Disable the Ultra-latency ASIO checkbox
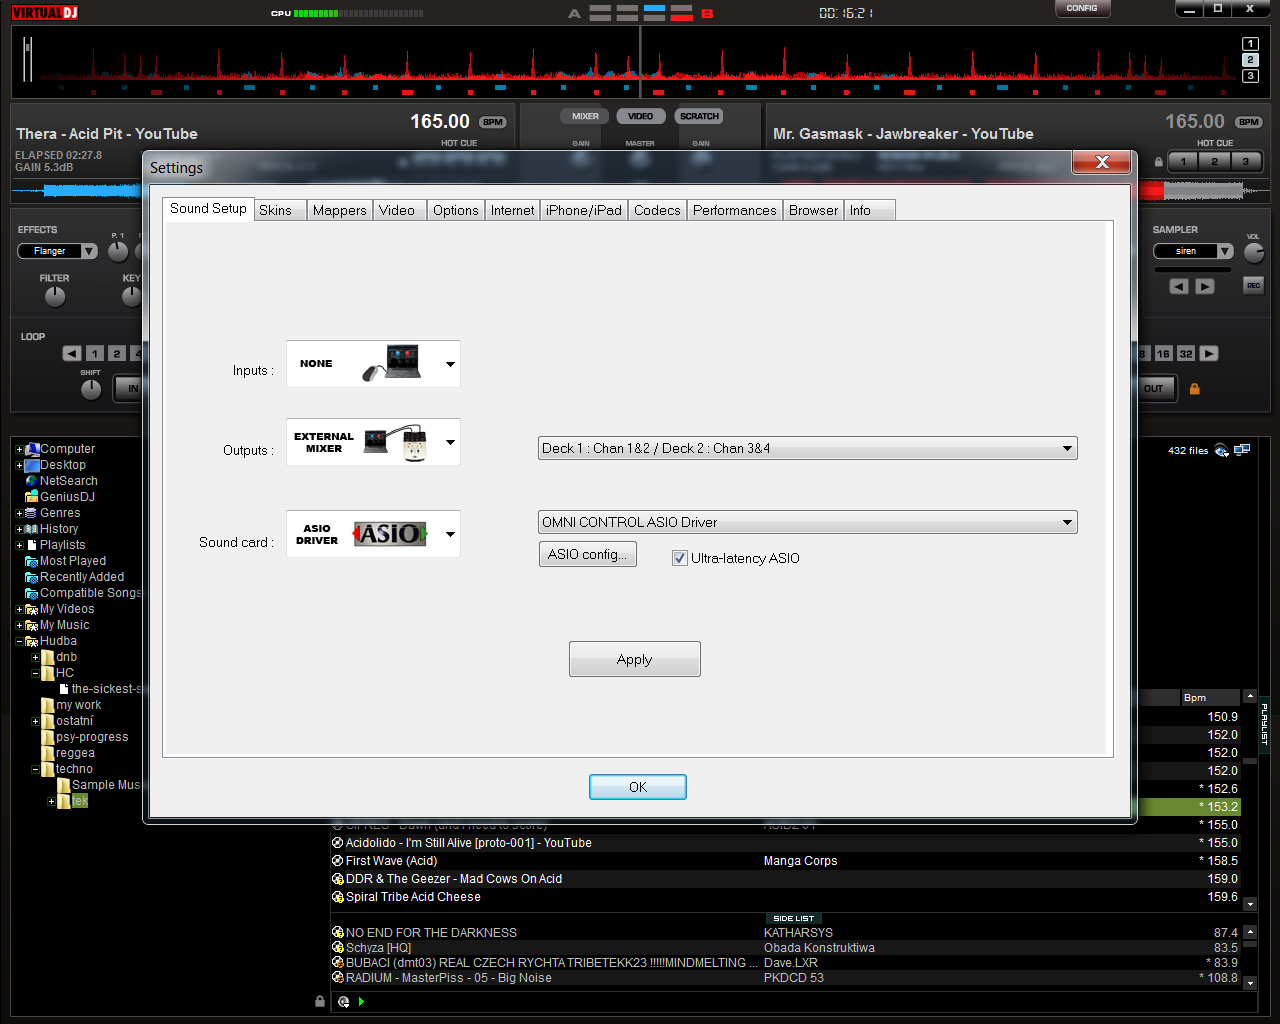 pos(680,558)
